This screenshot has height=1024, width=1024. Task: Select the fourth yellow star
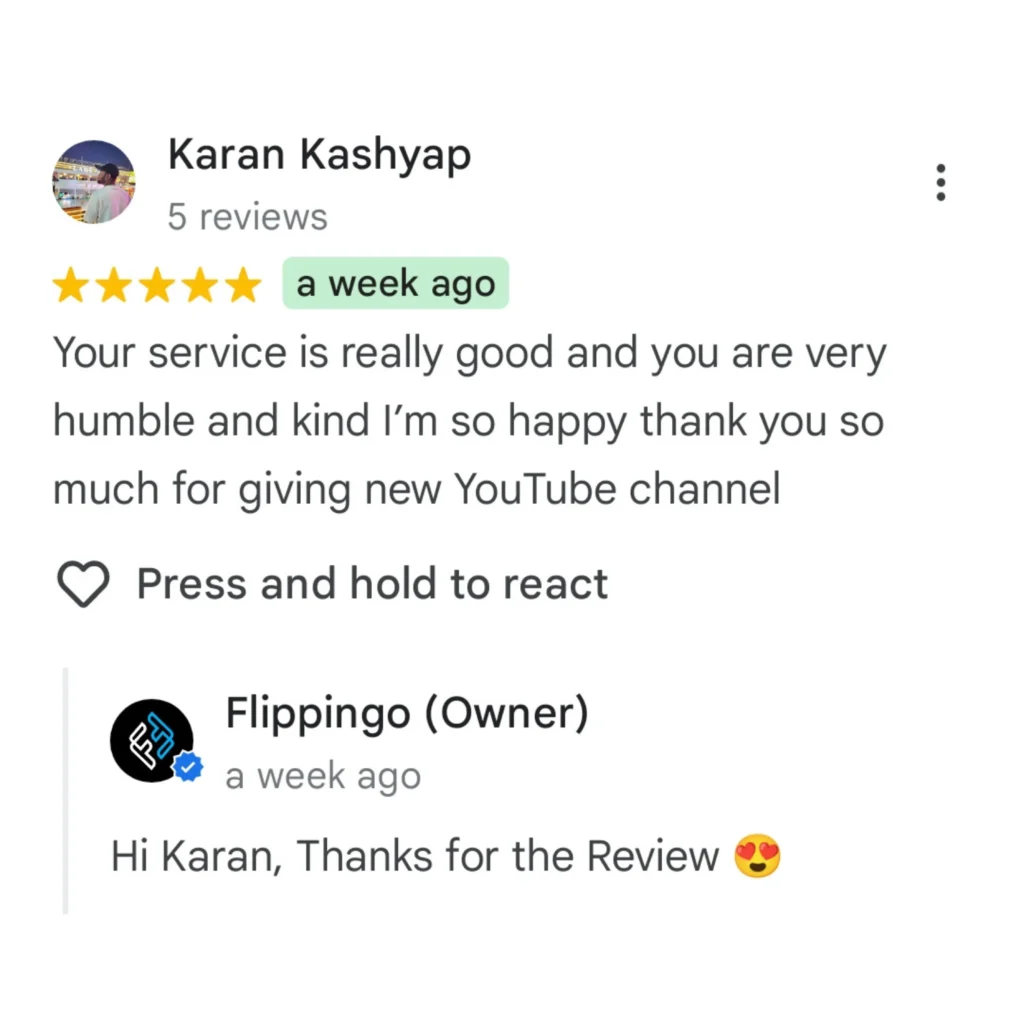(x=200, y=285)
